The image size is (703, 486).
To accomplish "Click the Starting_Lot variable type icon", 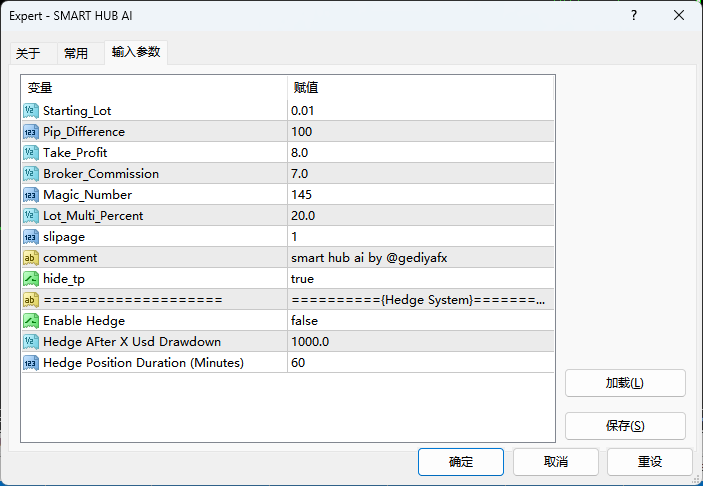I will [31, 110].
